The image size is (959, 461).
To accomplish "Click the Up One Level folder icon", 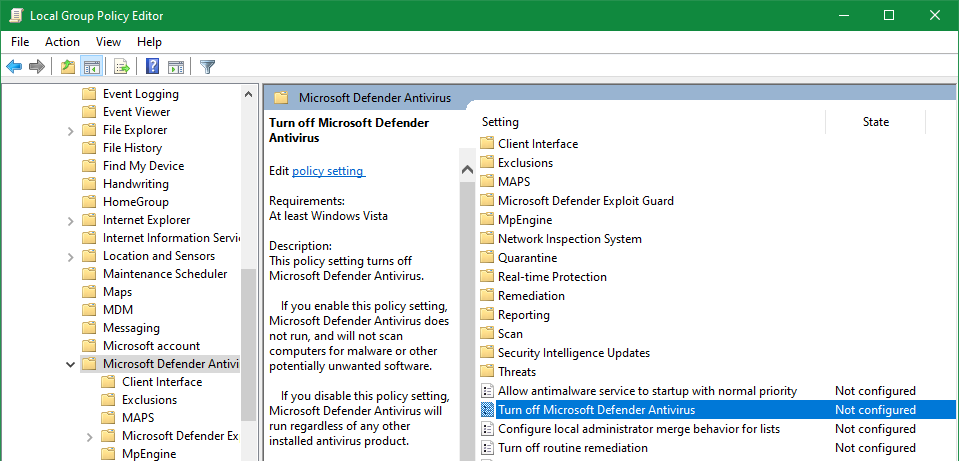I will click(67, 67).
